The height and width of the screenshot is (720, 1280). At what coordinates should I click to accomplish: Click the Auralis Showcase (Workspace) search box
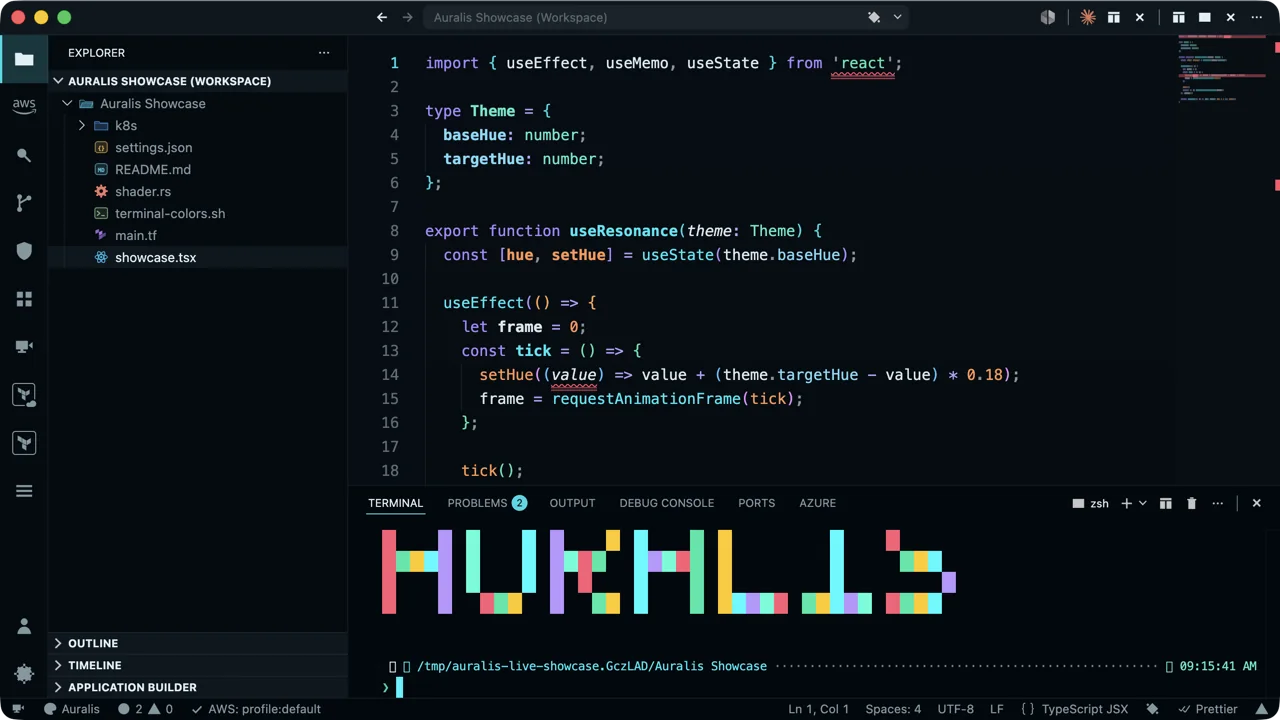pyautogui.click(x=668, y=17)
